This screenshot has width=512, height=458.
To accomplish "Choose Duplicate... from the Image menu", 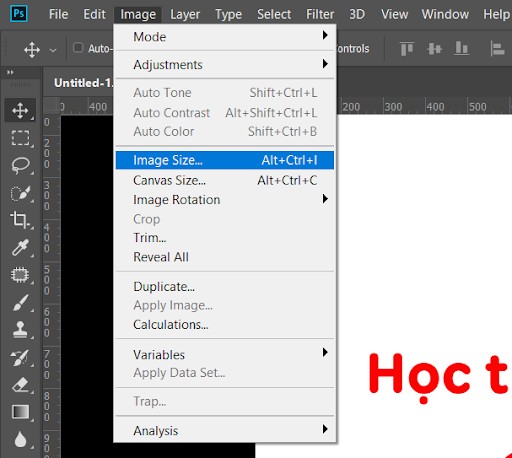I will click(x=225, y=286).
